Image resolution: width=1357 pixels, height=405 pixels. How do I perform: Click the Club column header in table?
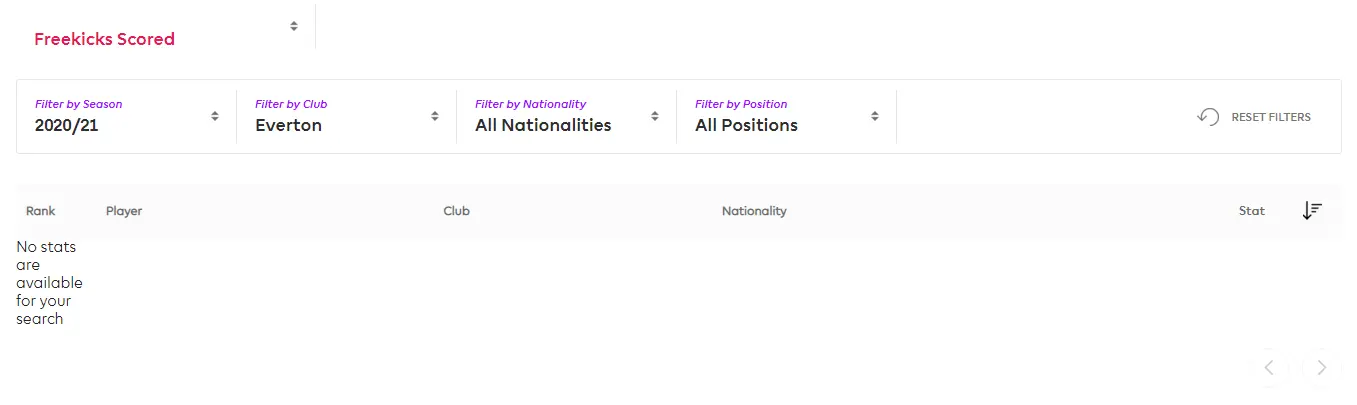click(x=456, y=211)
